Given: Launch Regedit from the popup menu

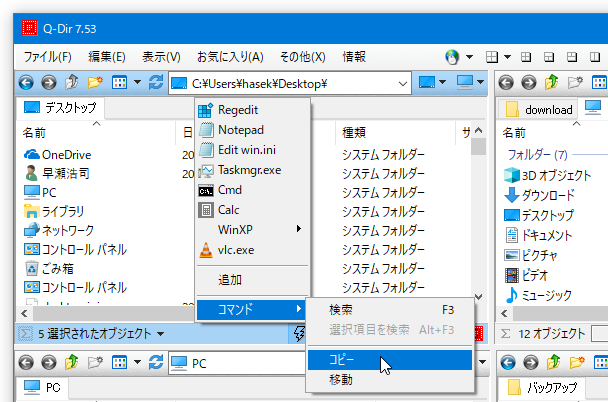Looking at the screenshot, I should (254, 110).
